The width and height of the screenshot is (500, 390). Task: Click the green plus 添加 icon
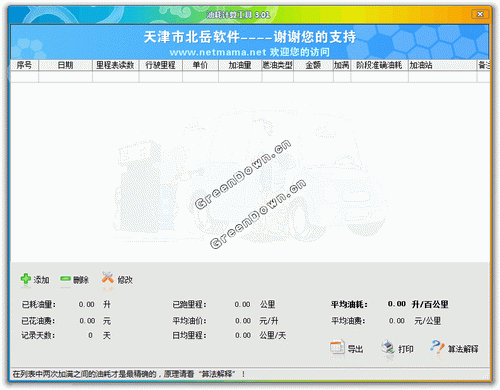point(26,279)
